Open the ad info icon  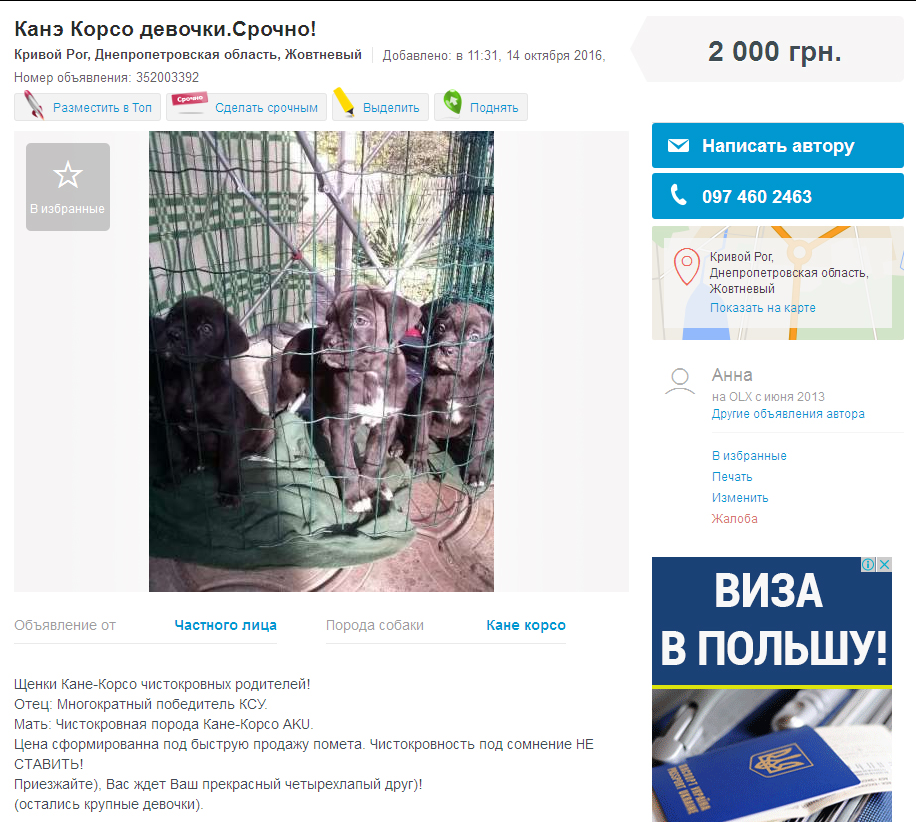869,564
